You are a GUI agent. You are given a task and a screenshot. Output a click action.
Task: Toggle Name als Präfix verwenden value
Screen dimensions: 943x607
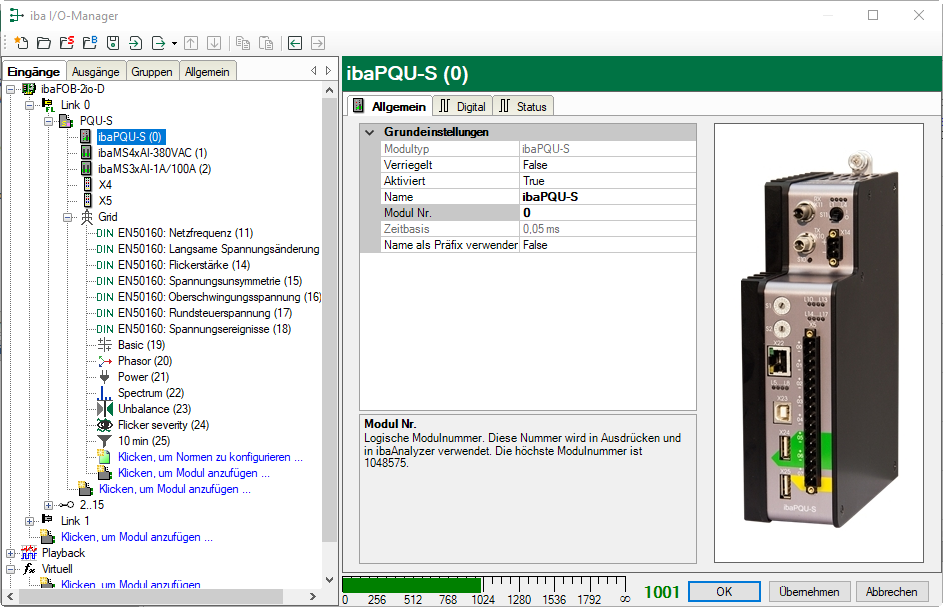(606, 245)
